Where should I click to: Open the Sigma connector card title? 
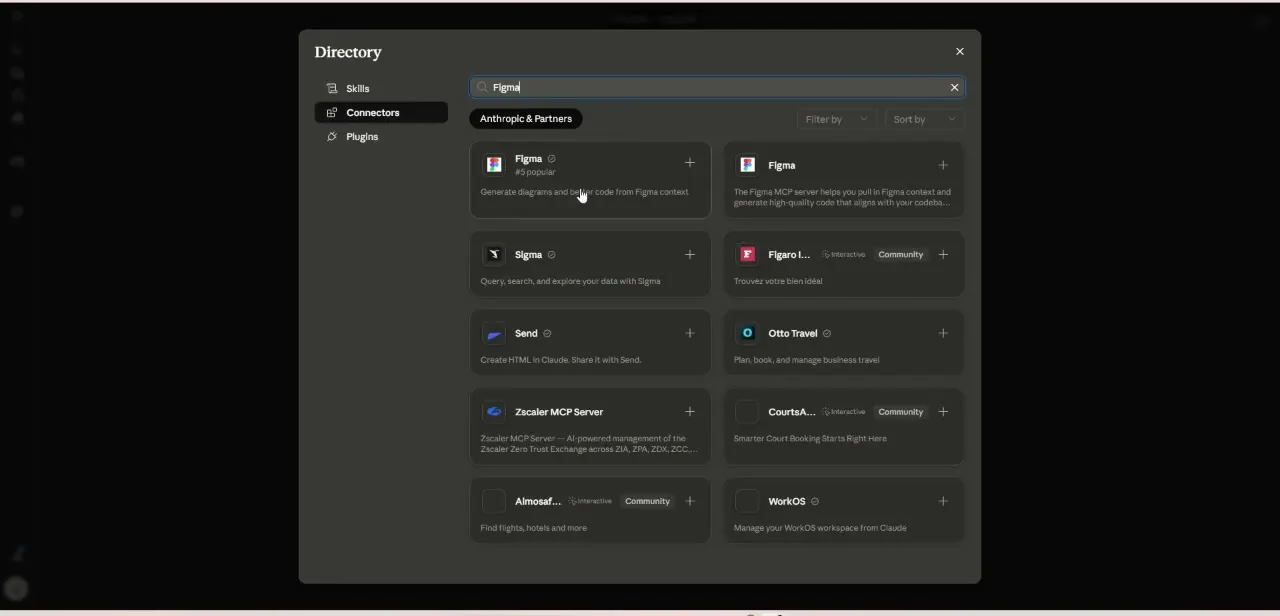(528, 254)
